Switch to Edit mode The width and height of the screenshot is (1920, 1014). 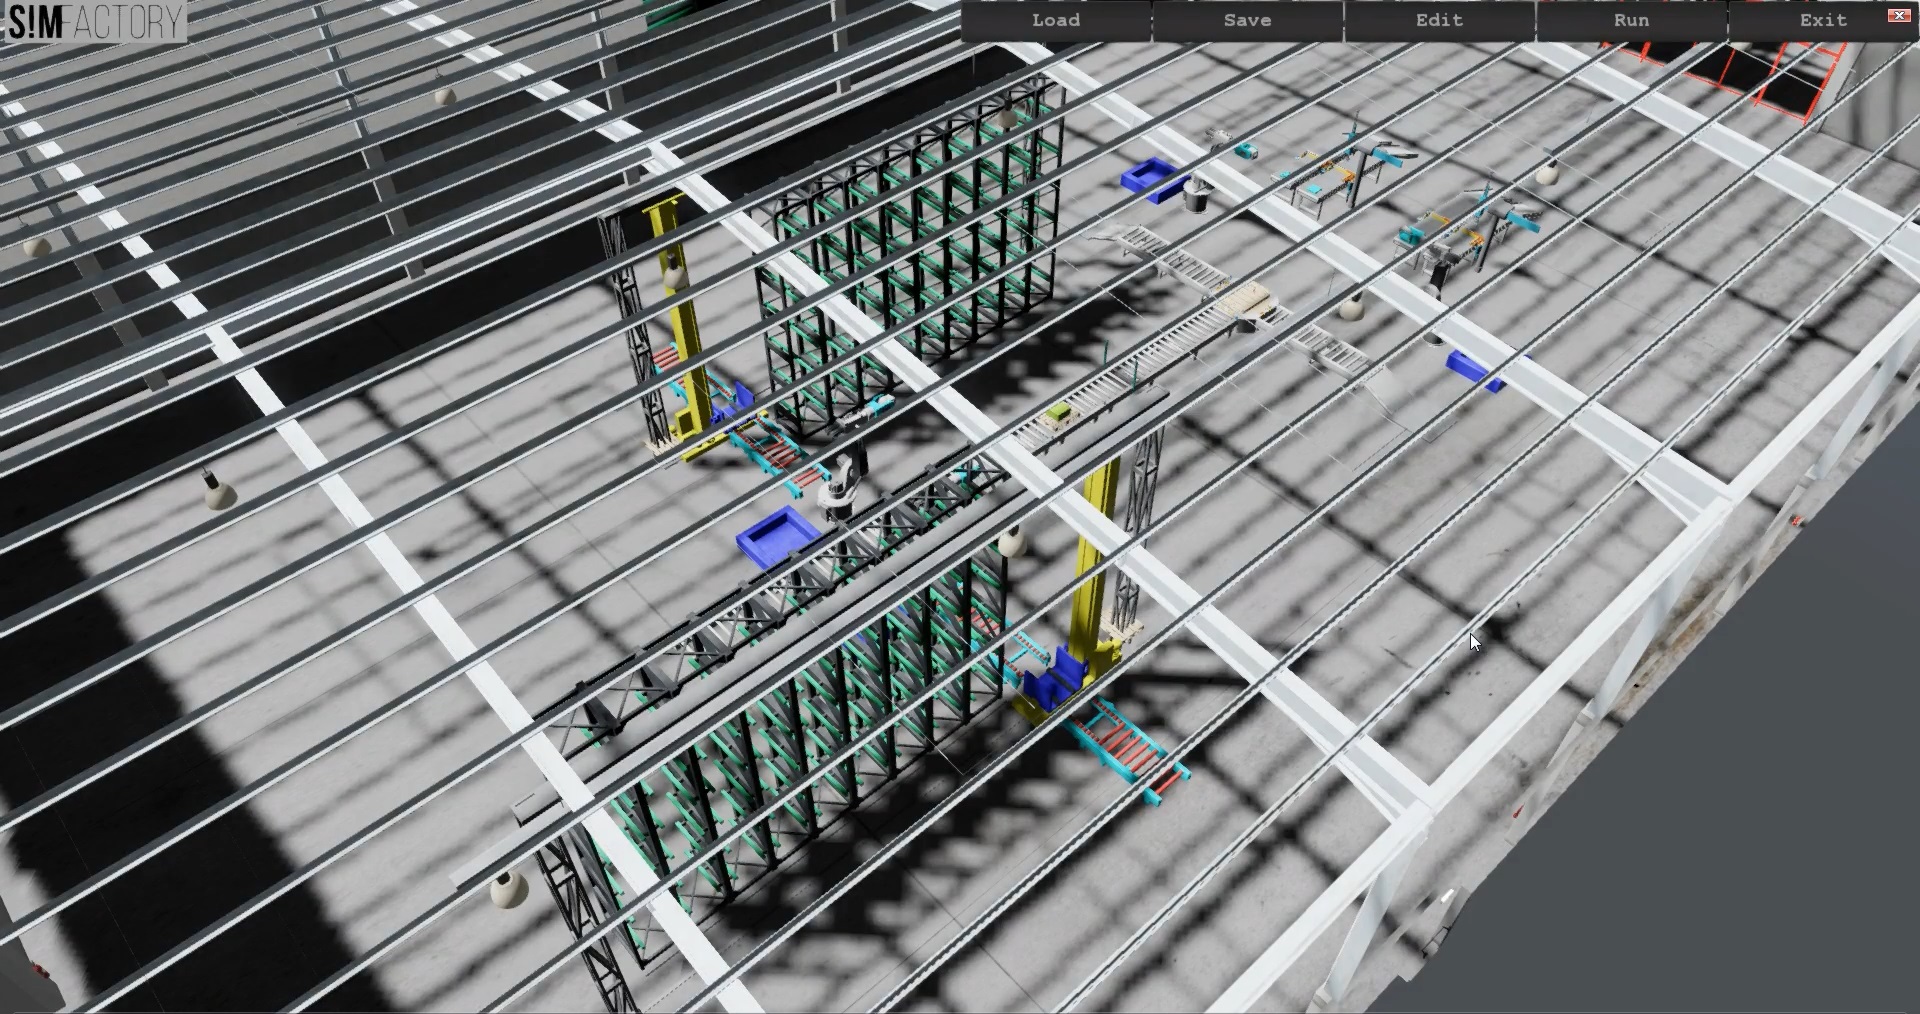1439,20
